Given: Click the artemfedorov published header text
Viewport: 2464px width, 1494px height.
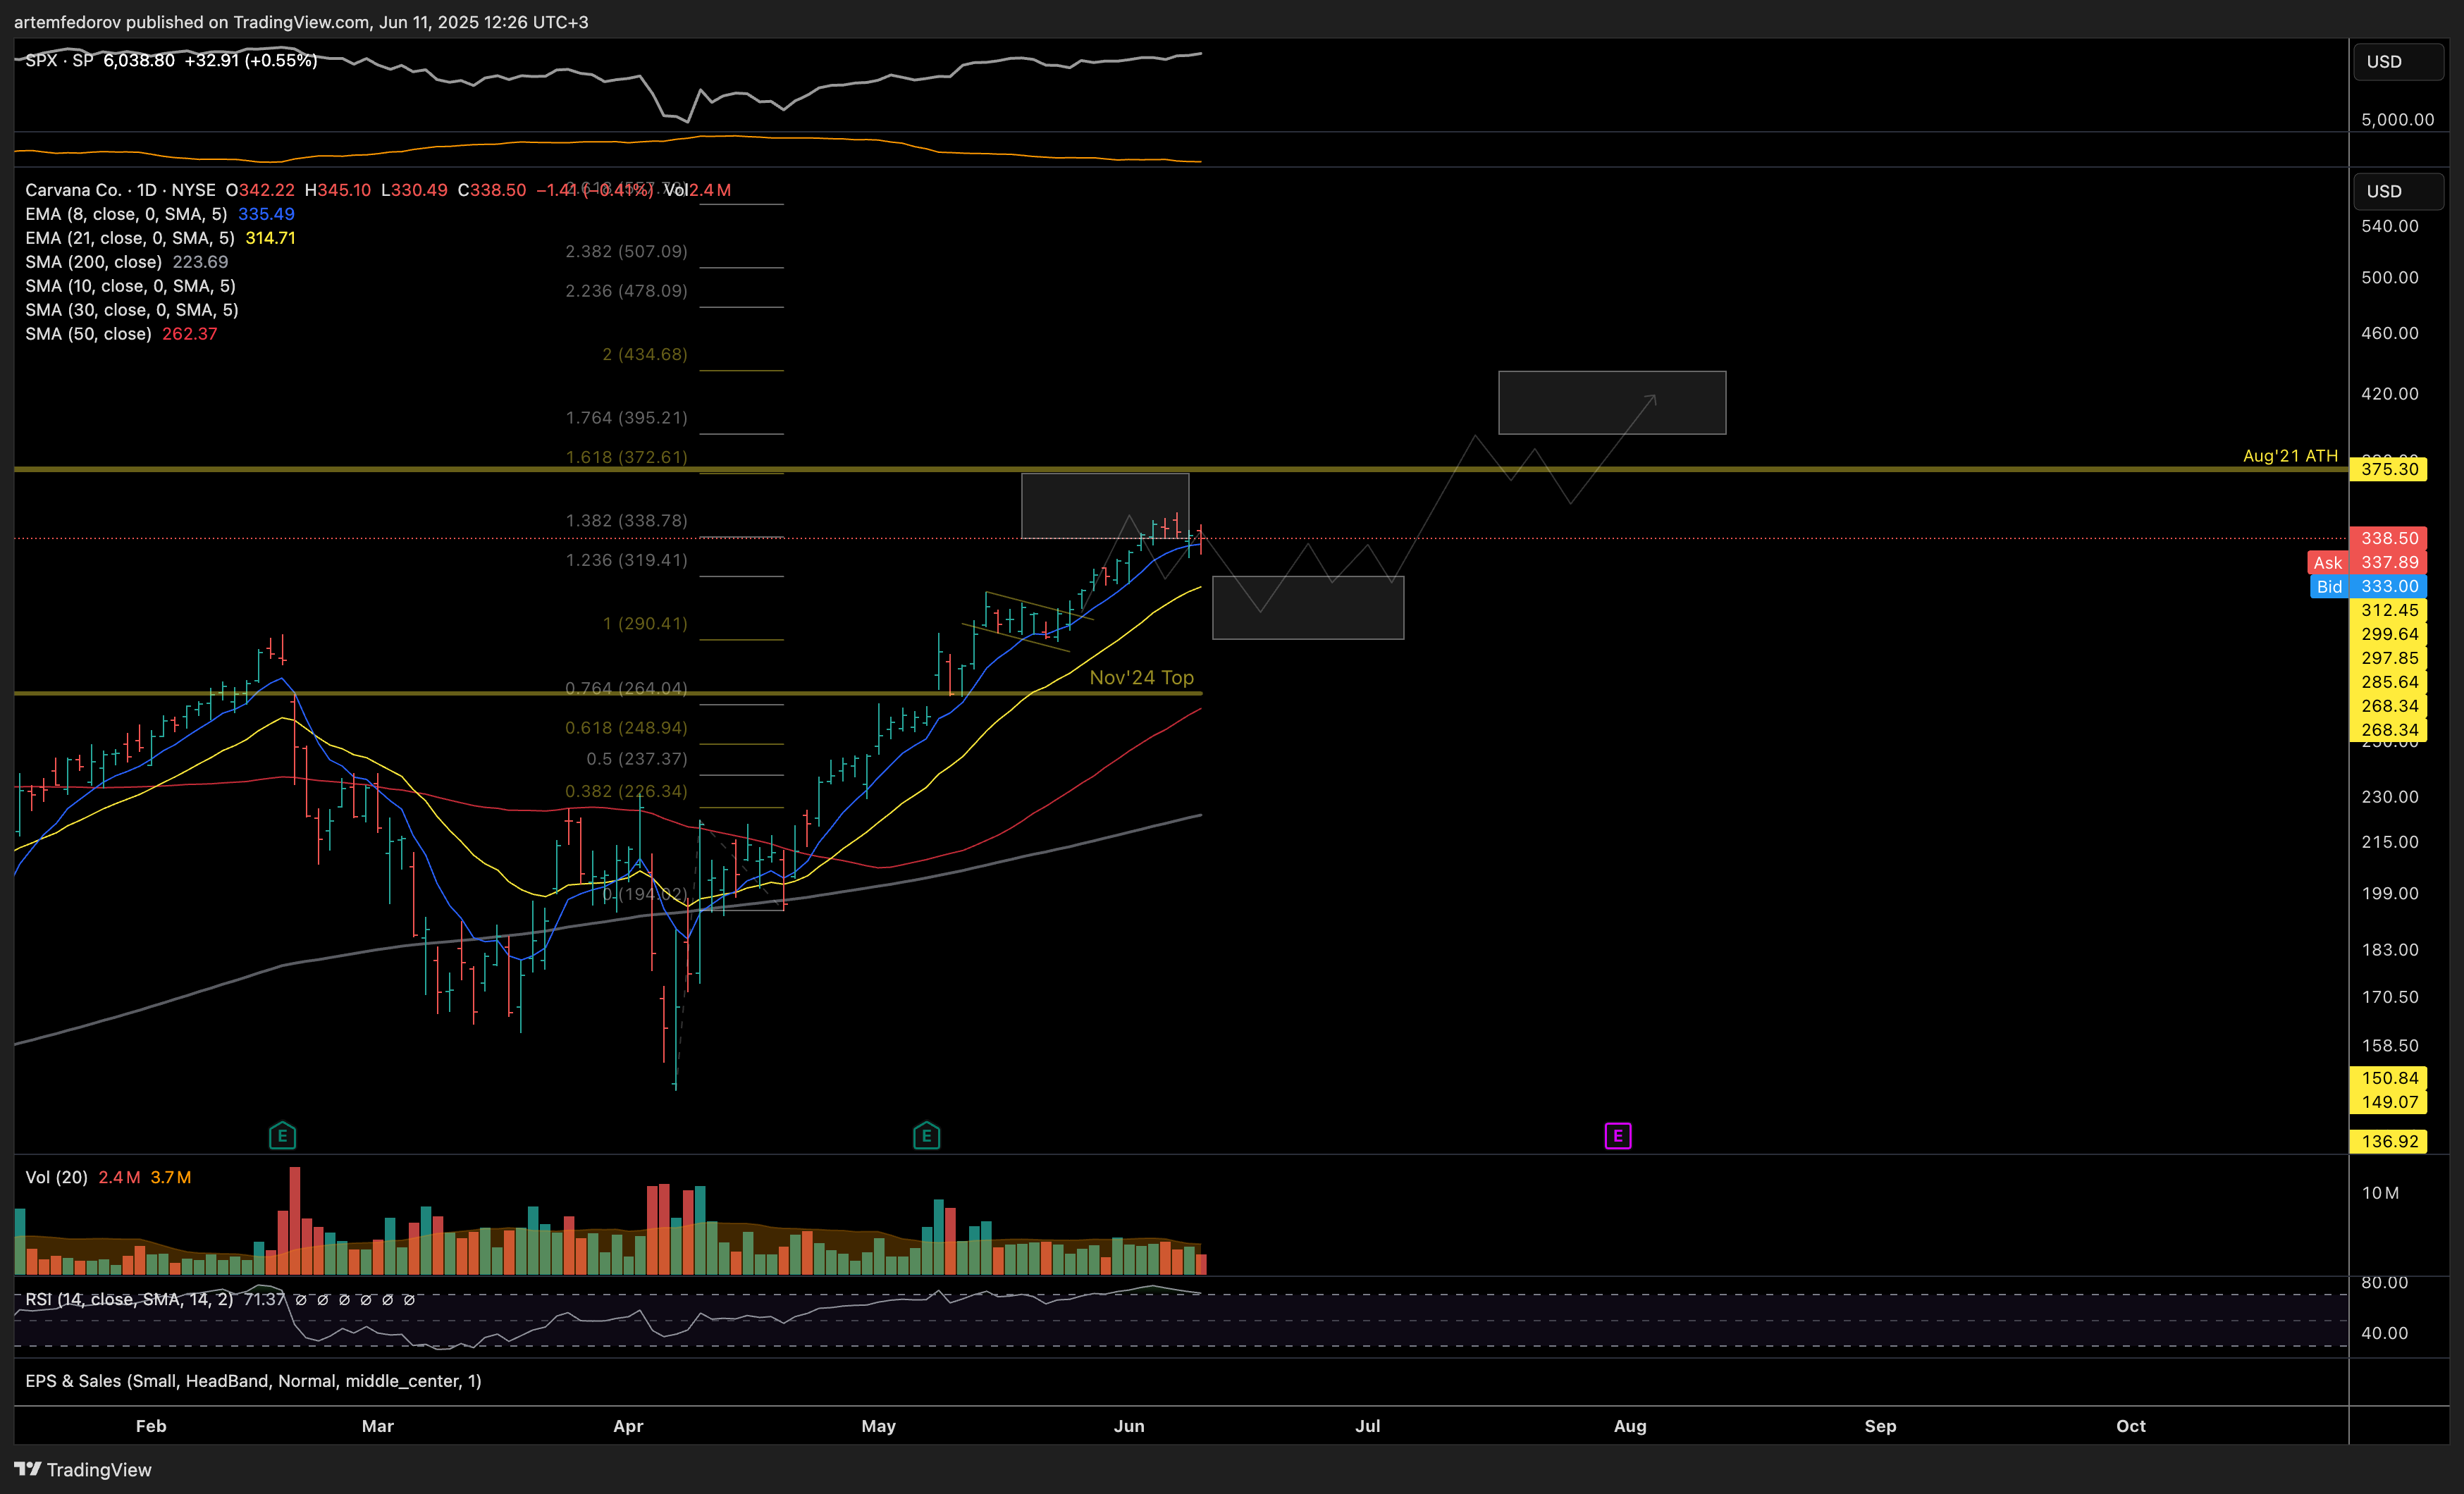Looking at the screenshot, I should pos(301,22).
